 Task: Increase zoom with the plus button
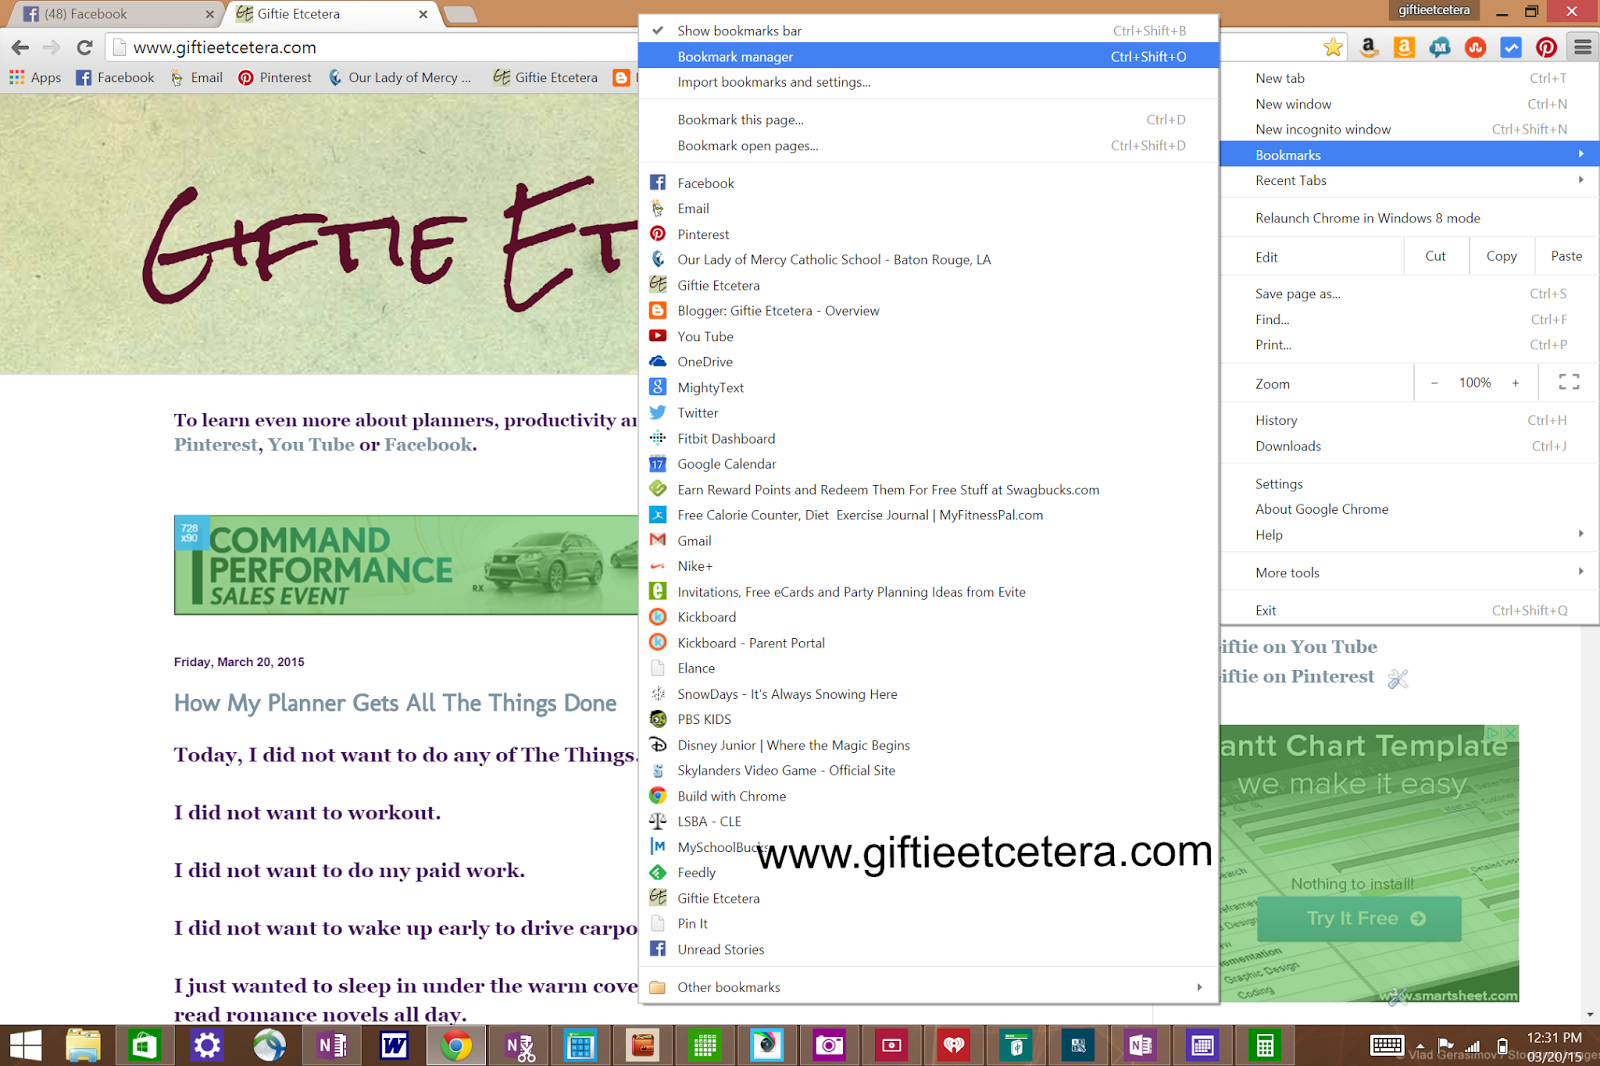pyautogui.click(x=1516, y=382)
